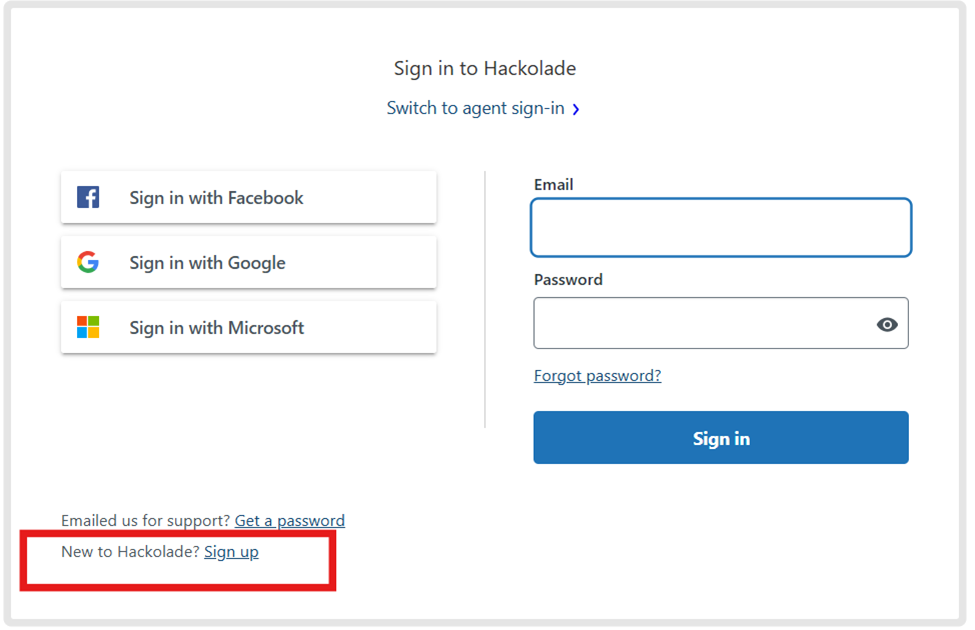This screenshot has height=630, width=975.
Task: Open the Switch to agent sign-in link
Action: tap(475, 108)
